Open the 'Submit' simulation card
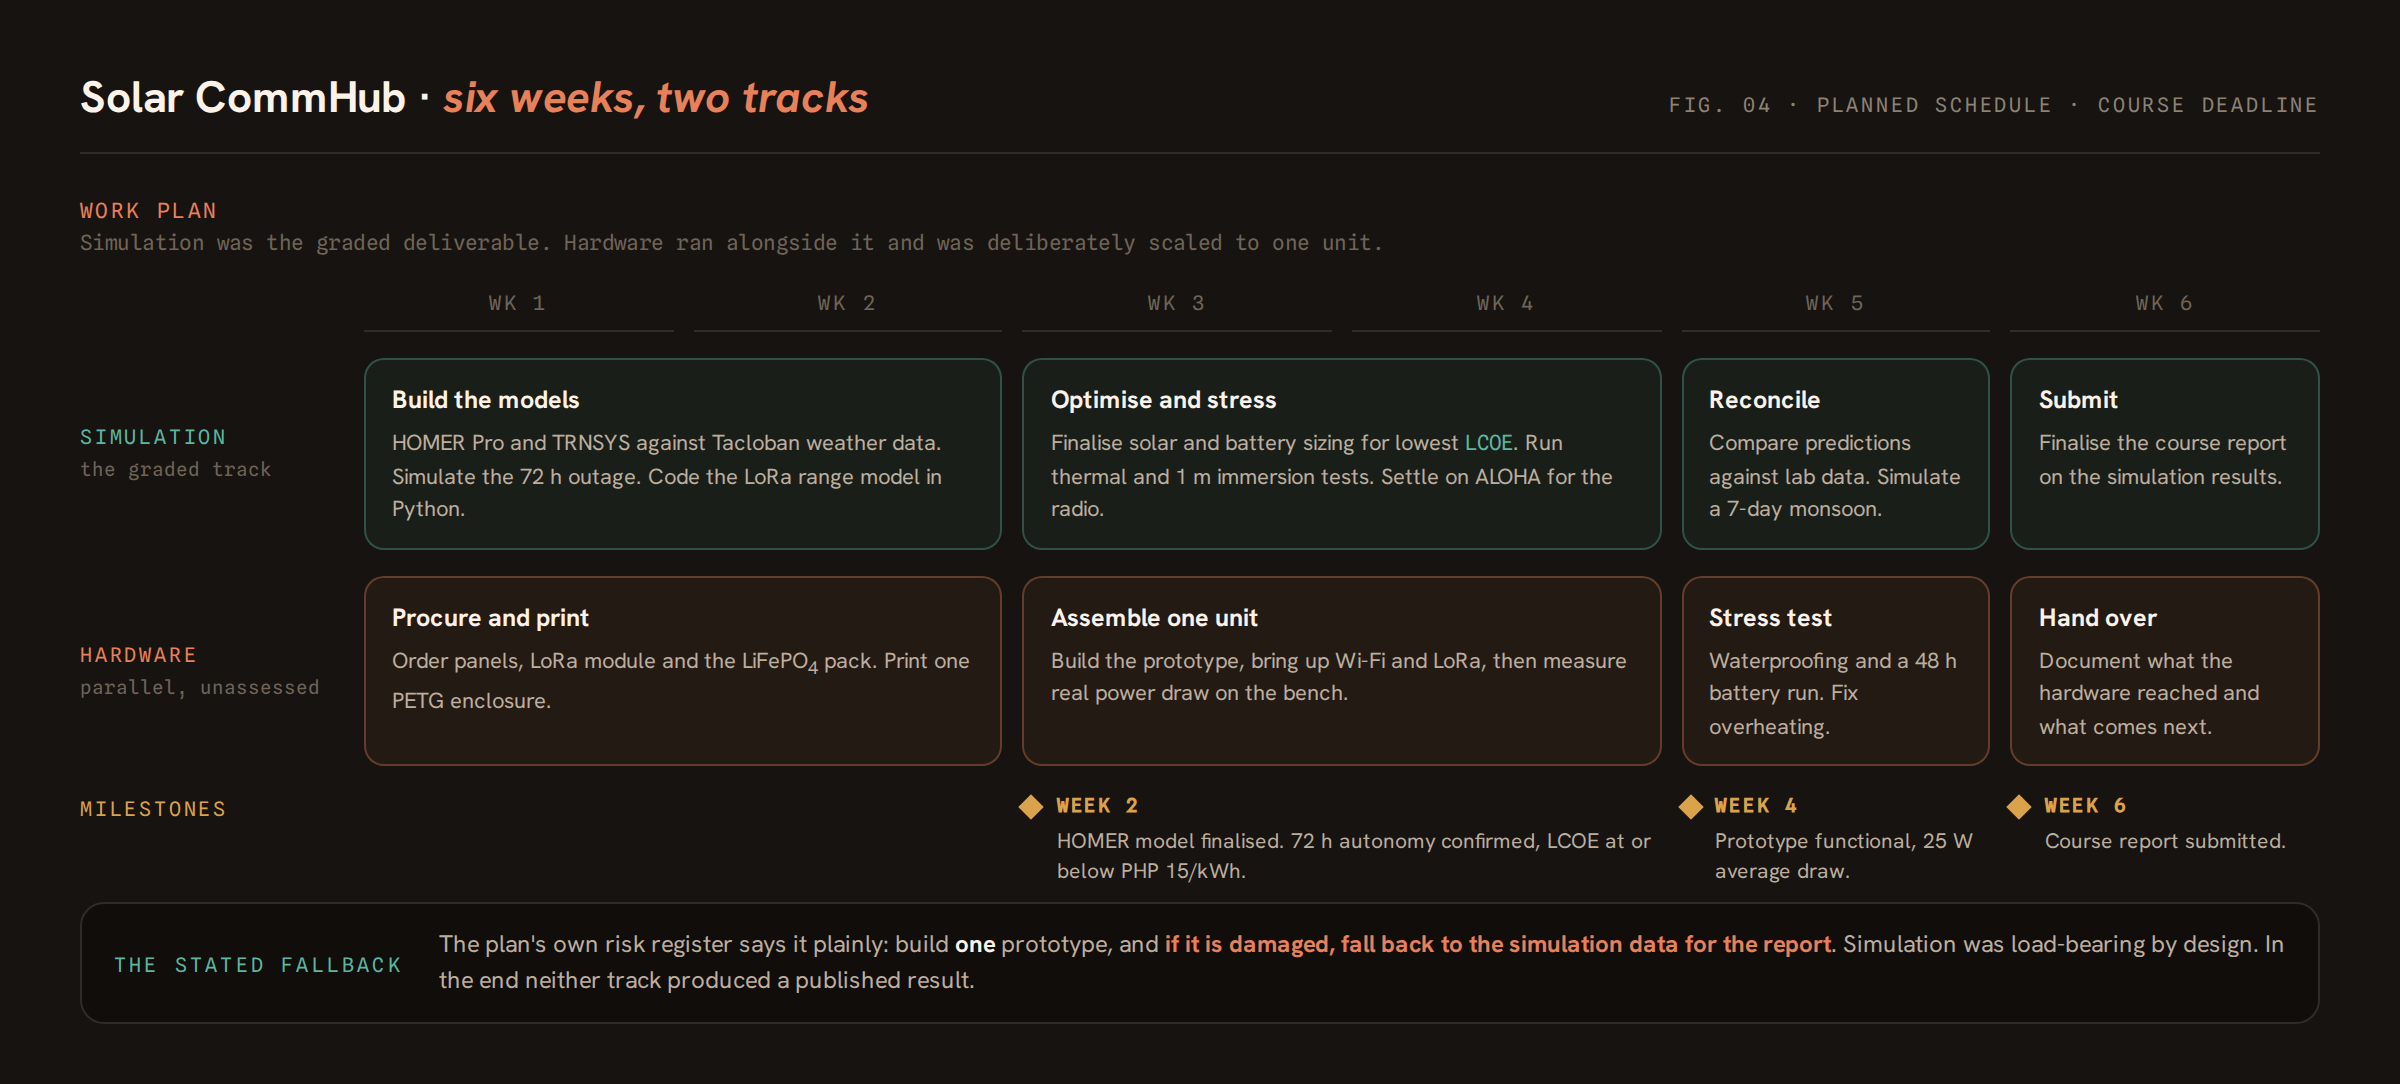 click(2165, 454)
